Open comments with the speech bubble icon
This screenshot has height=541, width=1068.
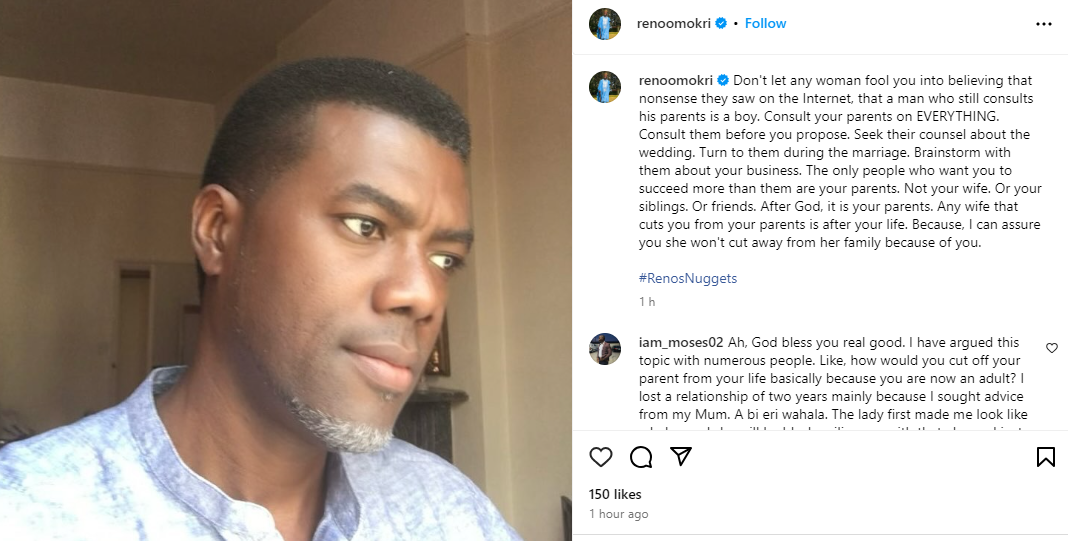pos(641,457)
